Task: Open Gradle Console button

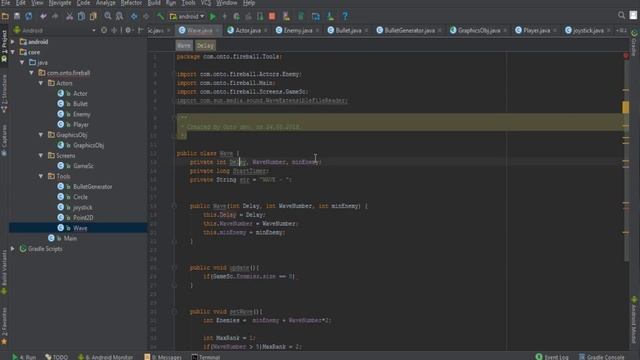Action: [601, 357]
